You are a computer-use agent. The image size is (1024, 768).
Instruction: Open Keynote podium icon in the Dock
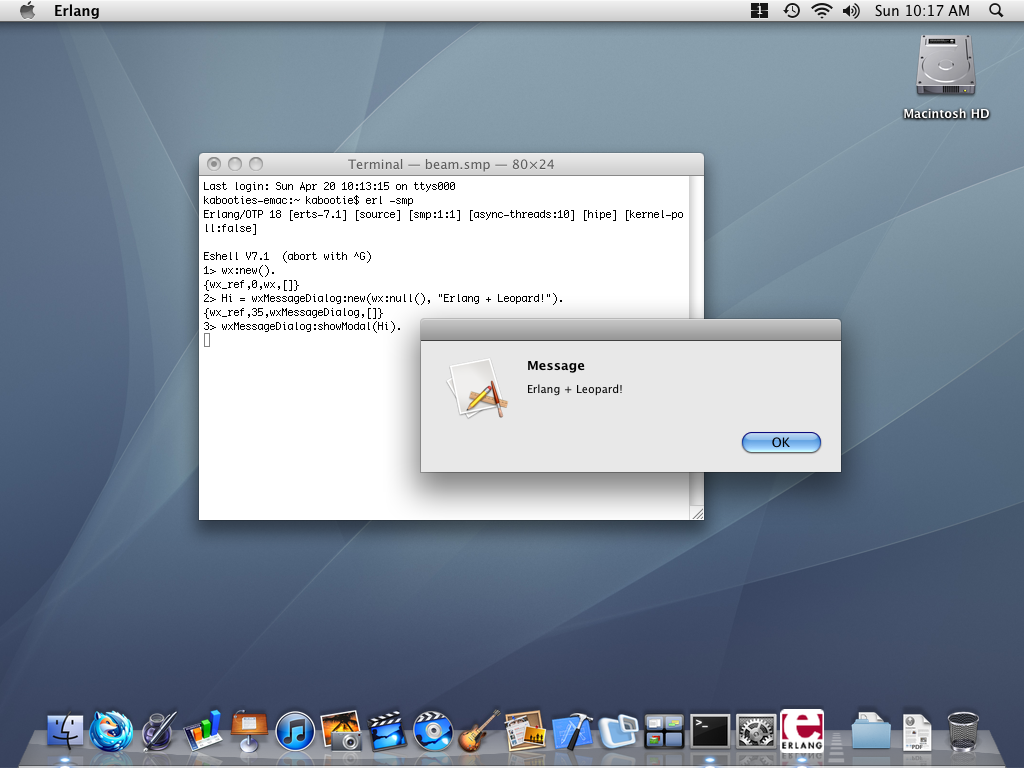[249, 730]
